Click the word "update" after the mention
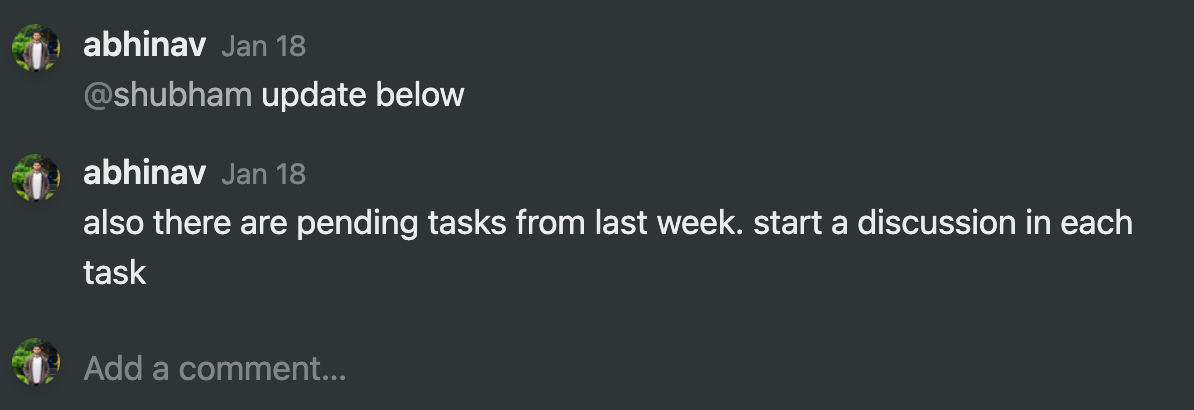The width and height of the screenshot is (1194, 410). tap(315, 95)
